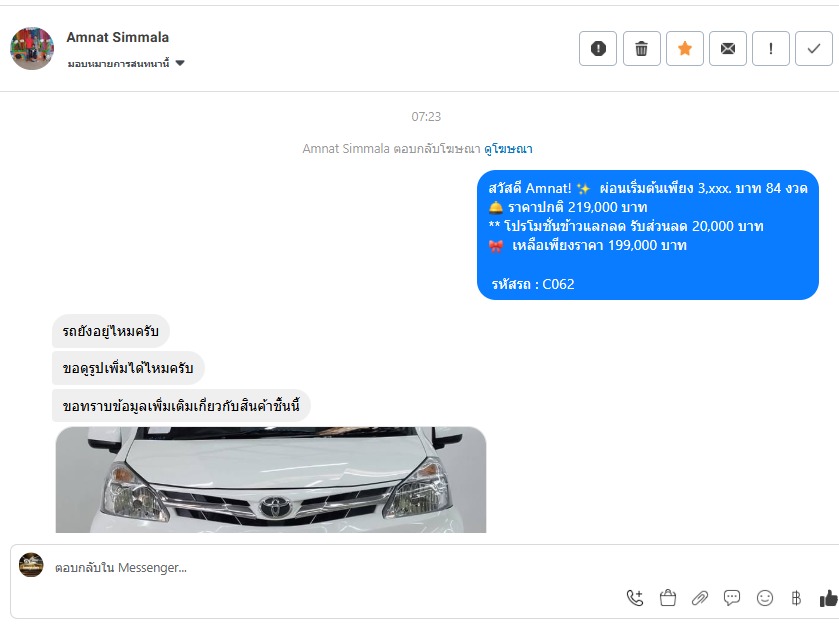This screenshot has height=624, width=839.
Task: Select the message ขอดูรูปเพิ่มได้ไหมครับ
Action: 128,368
